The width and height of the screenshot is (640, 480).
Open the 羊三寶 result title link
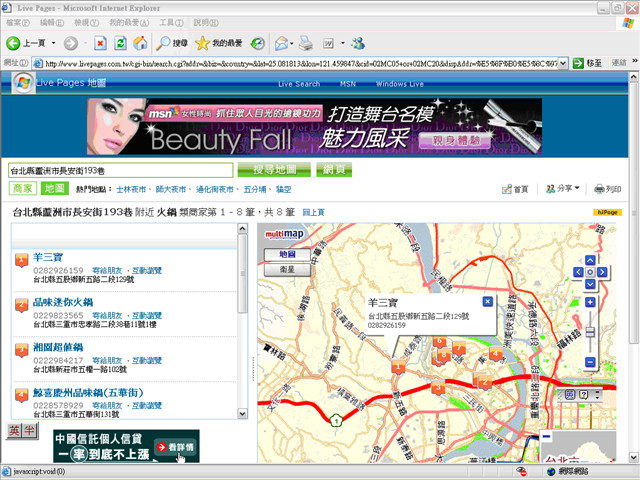[48, 257]
